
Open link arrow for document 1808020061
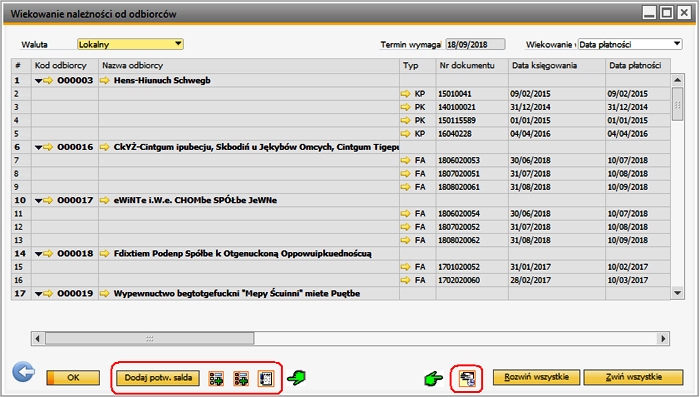click(405, 187)
